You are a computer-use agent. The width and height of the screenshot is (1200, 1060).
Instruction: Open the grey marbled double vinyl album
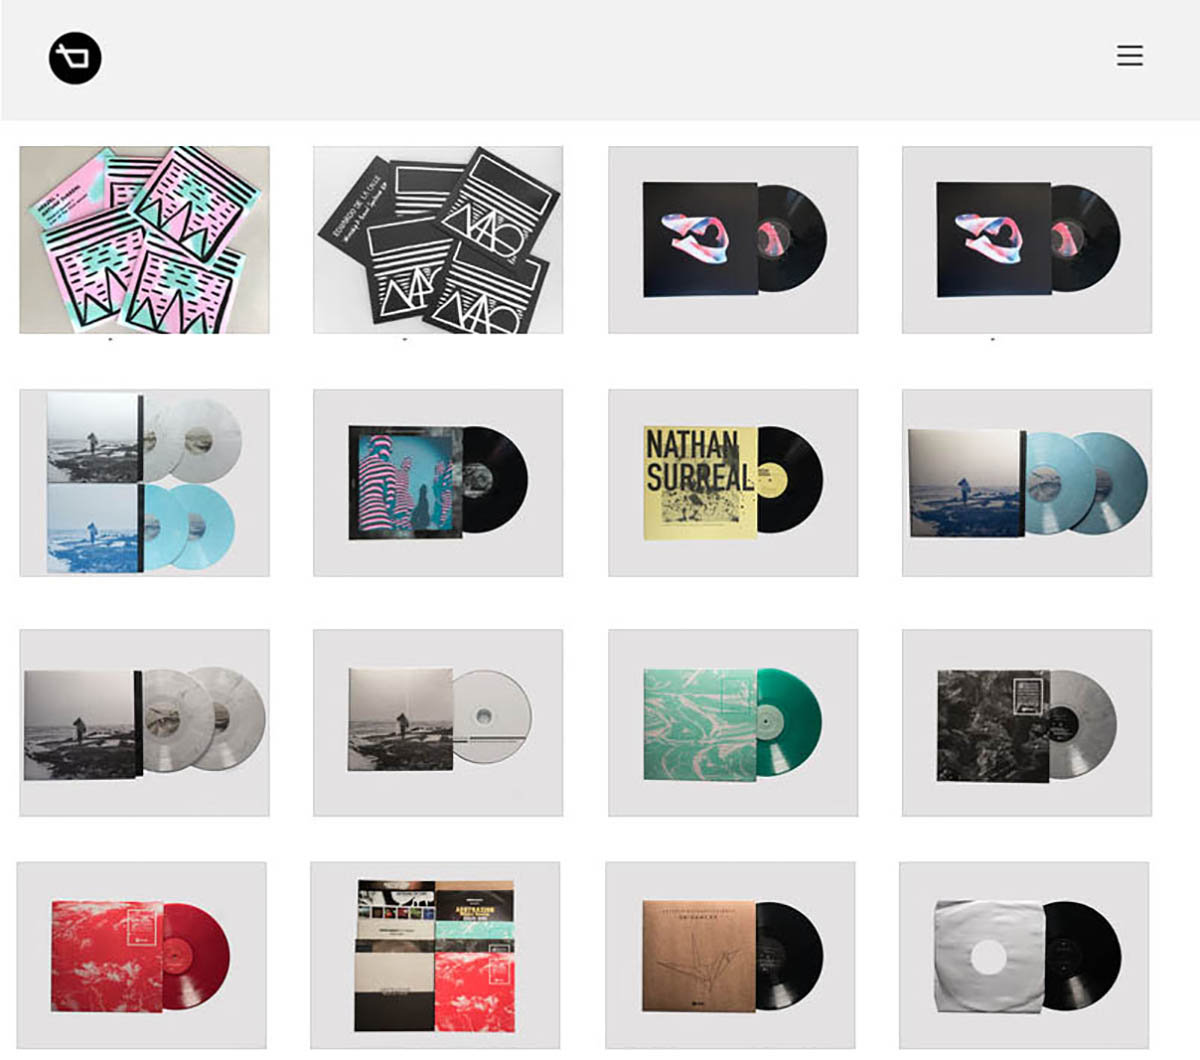tap(144, 723)
